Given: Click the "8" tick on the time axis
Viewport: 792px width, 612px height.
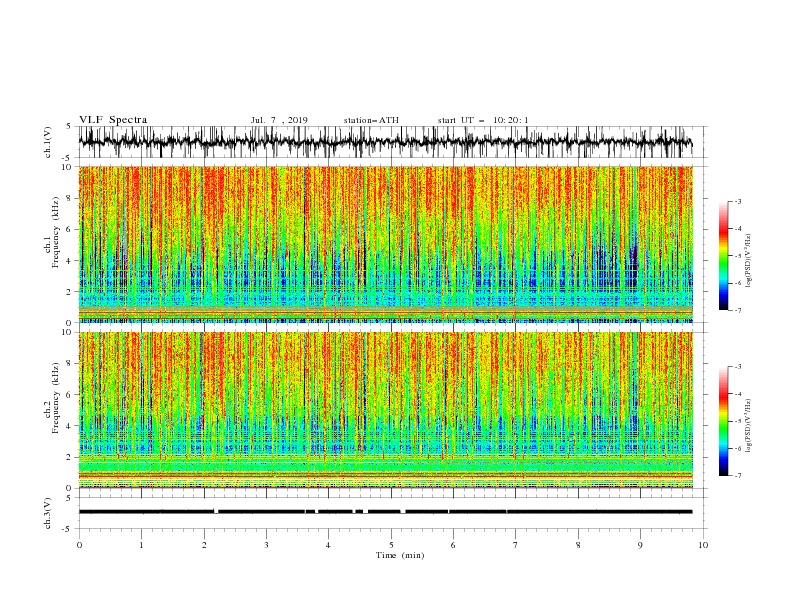Looking at the screenshot, I should click(x=578, y=545).
